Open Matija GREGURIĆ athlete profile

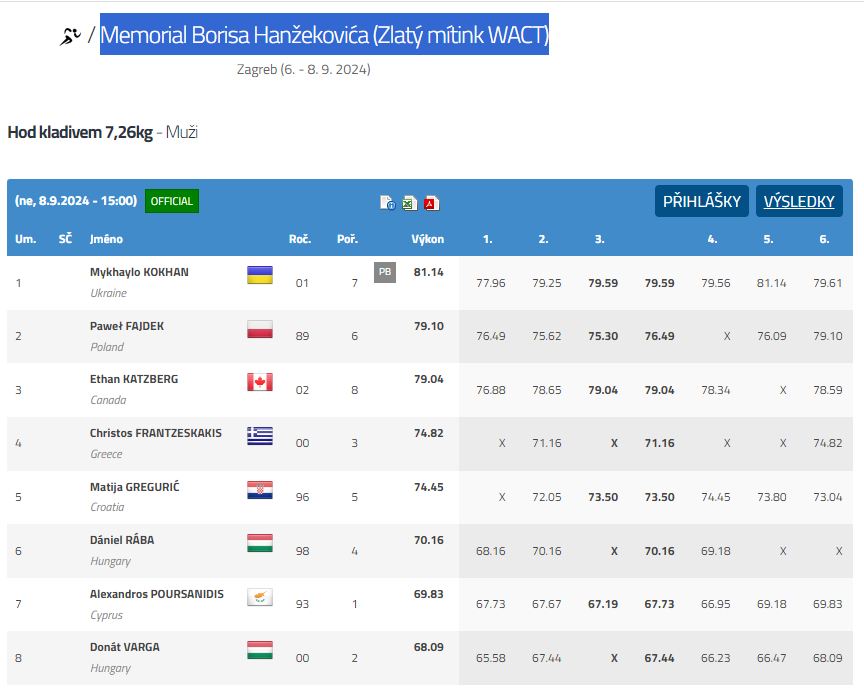point(134,487)
